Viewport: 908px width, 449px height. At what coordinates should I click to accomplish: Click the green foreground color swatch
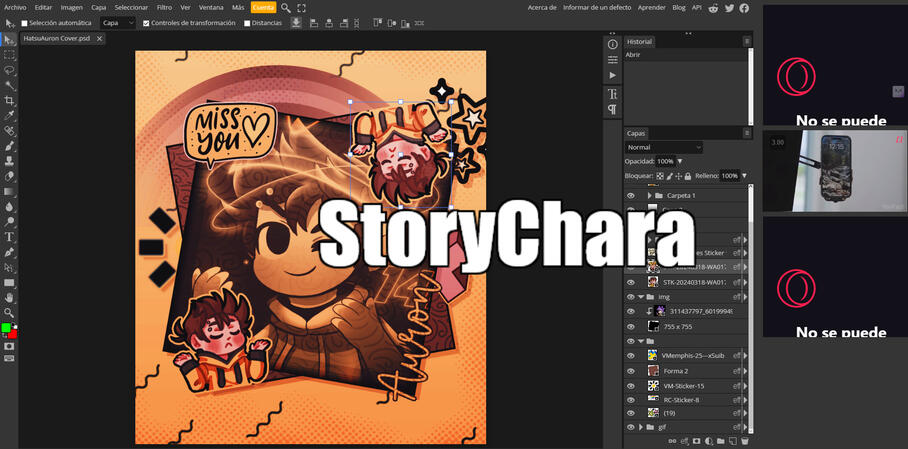pos(6,328)
